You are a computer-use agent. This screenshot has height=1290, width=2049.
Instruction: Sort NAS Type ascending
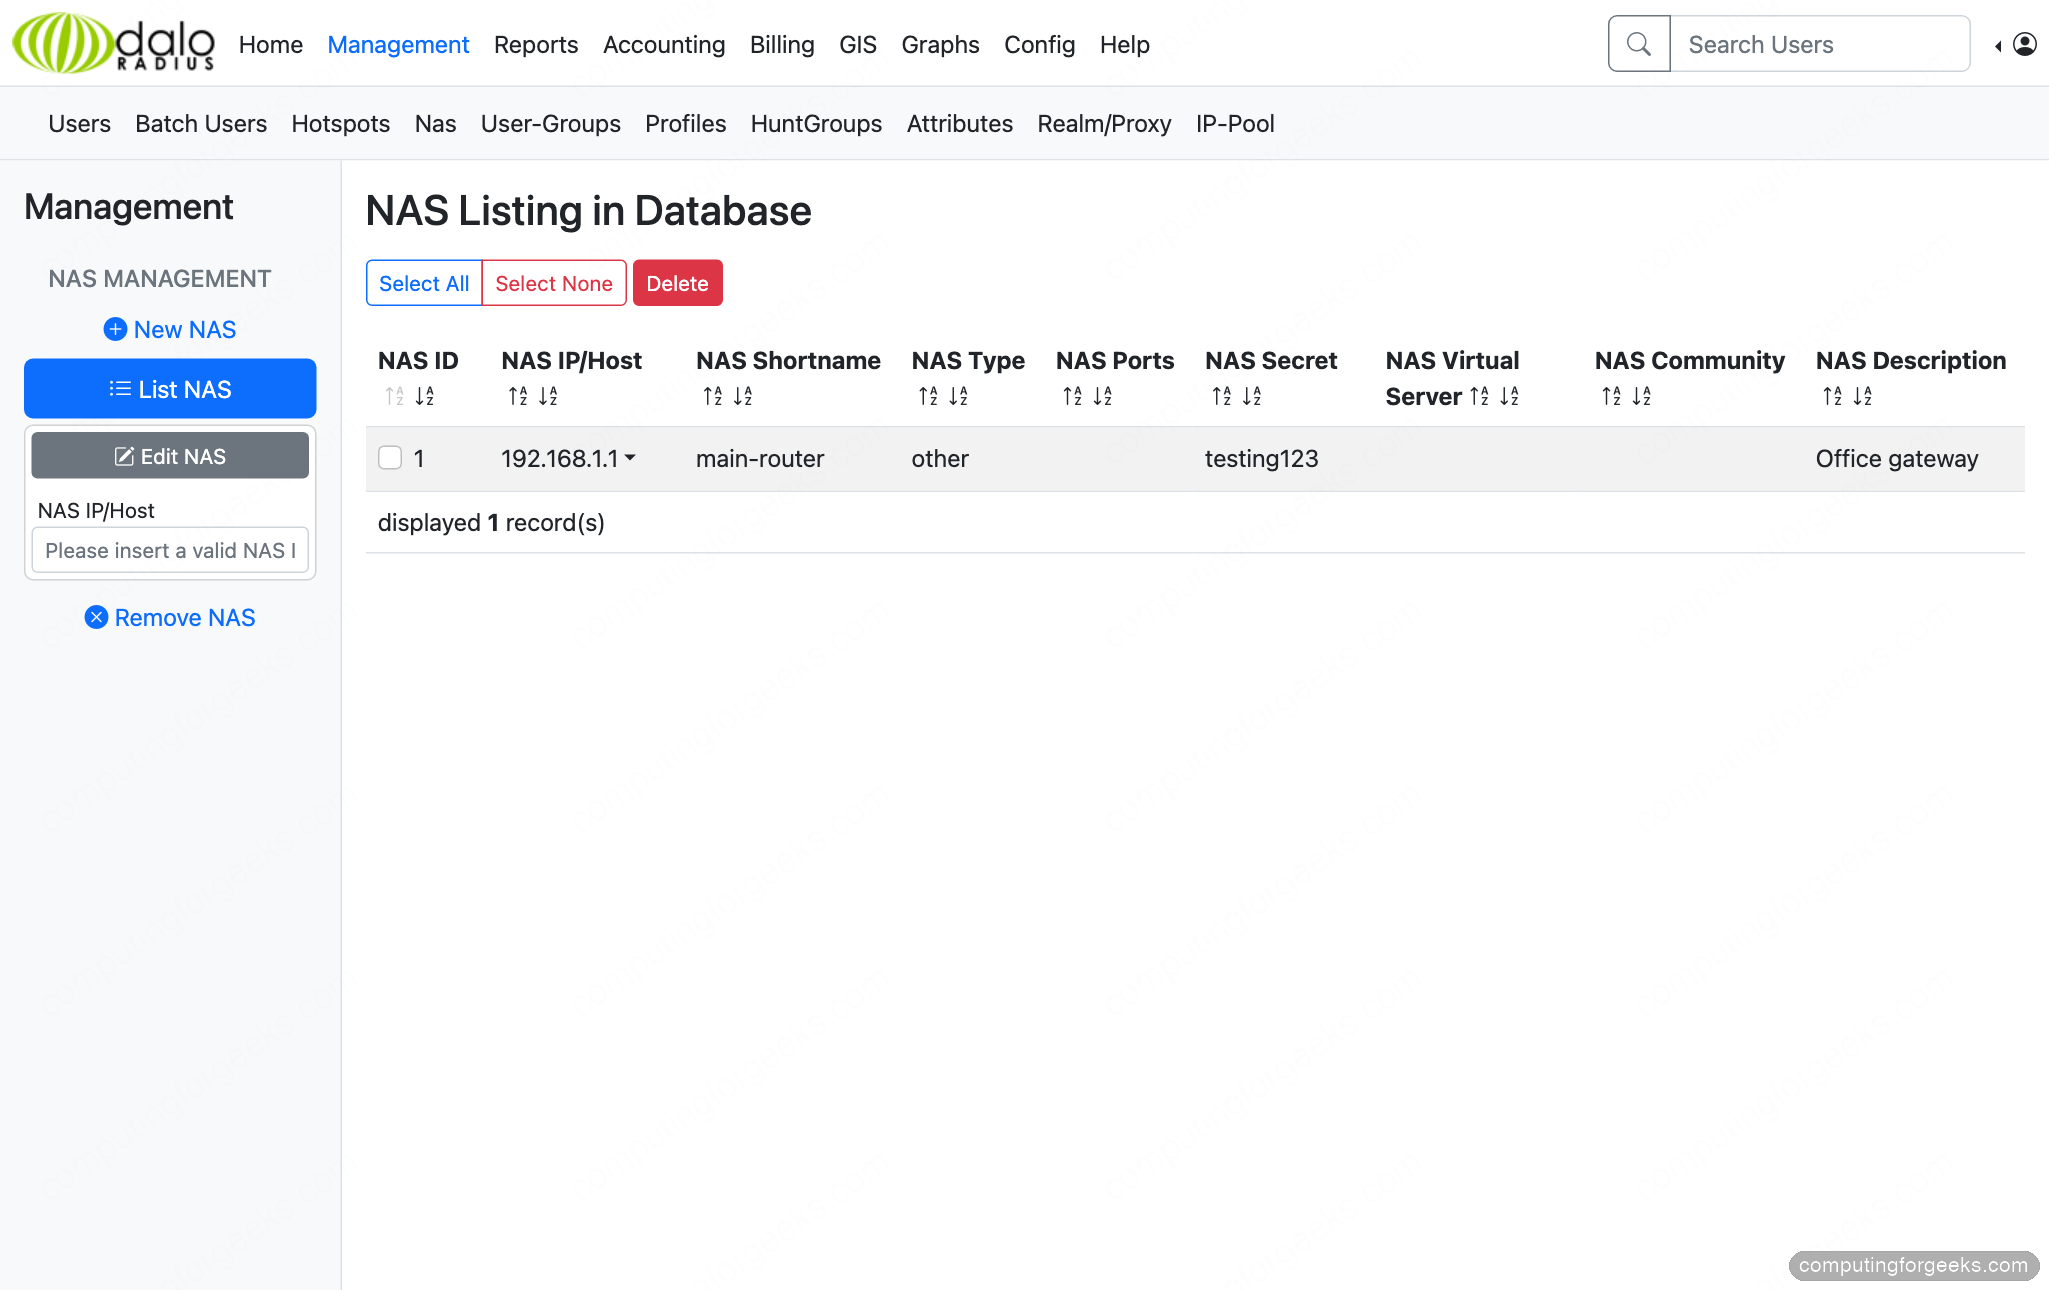[x=928, y=397]
